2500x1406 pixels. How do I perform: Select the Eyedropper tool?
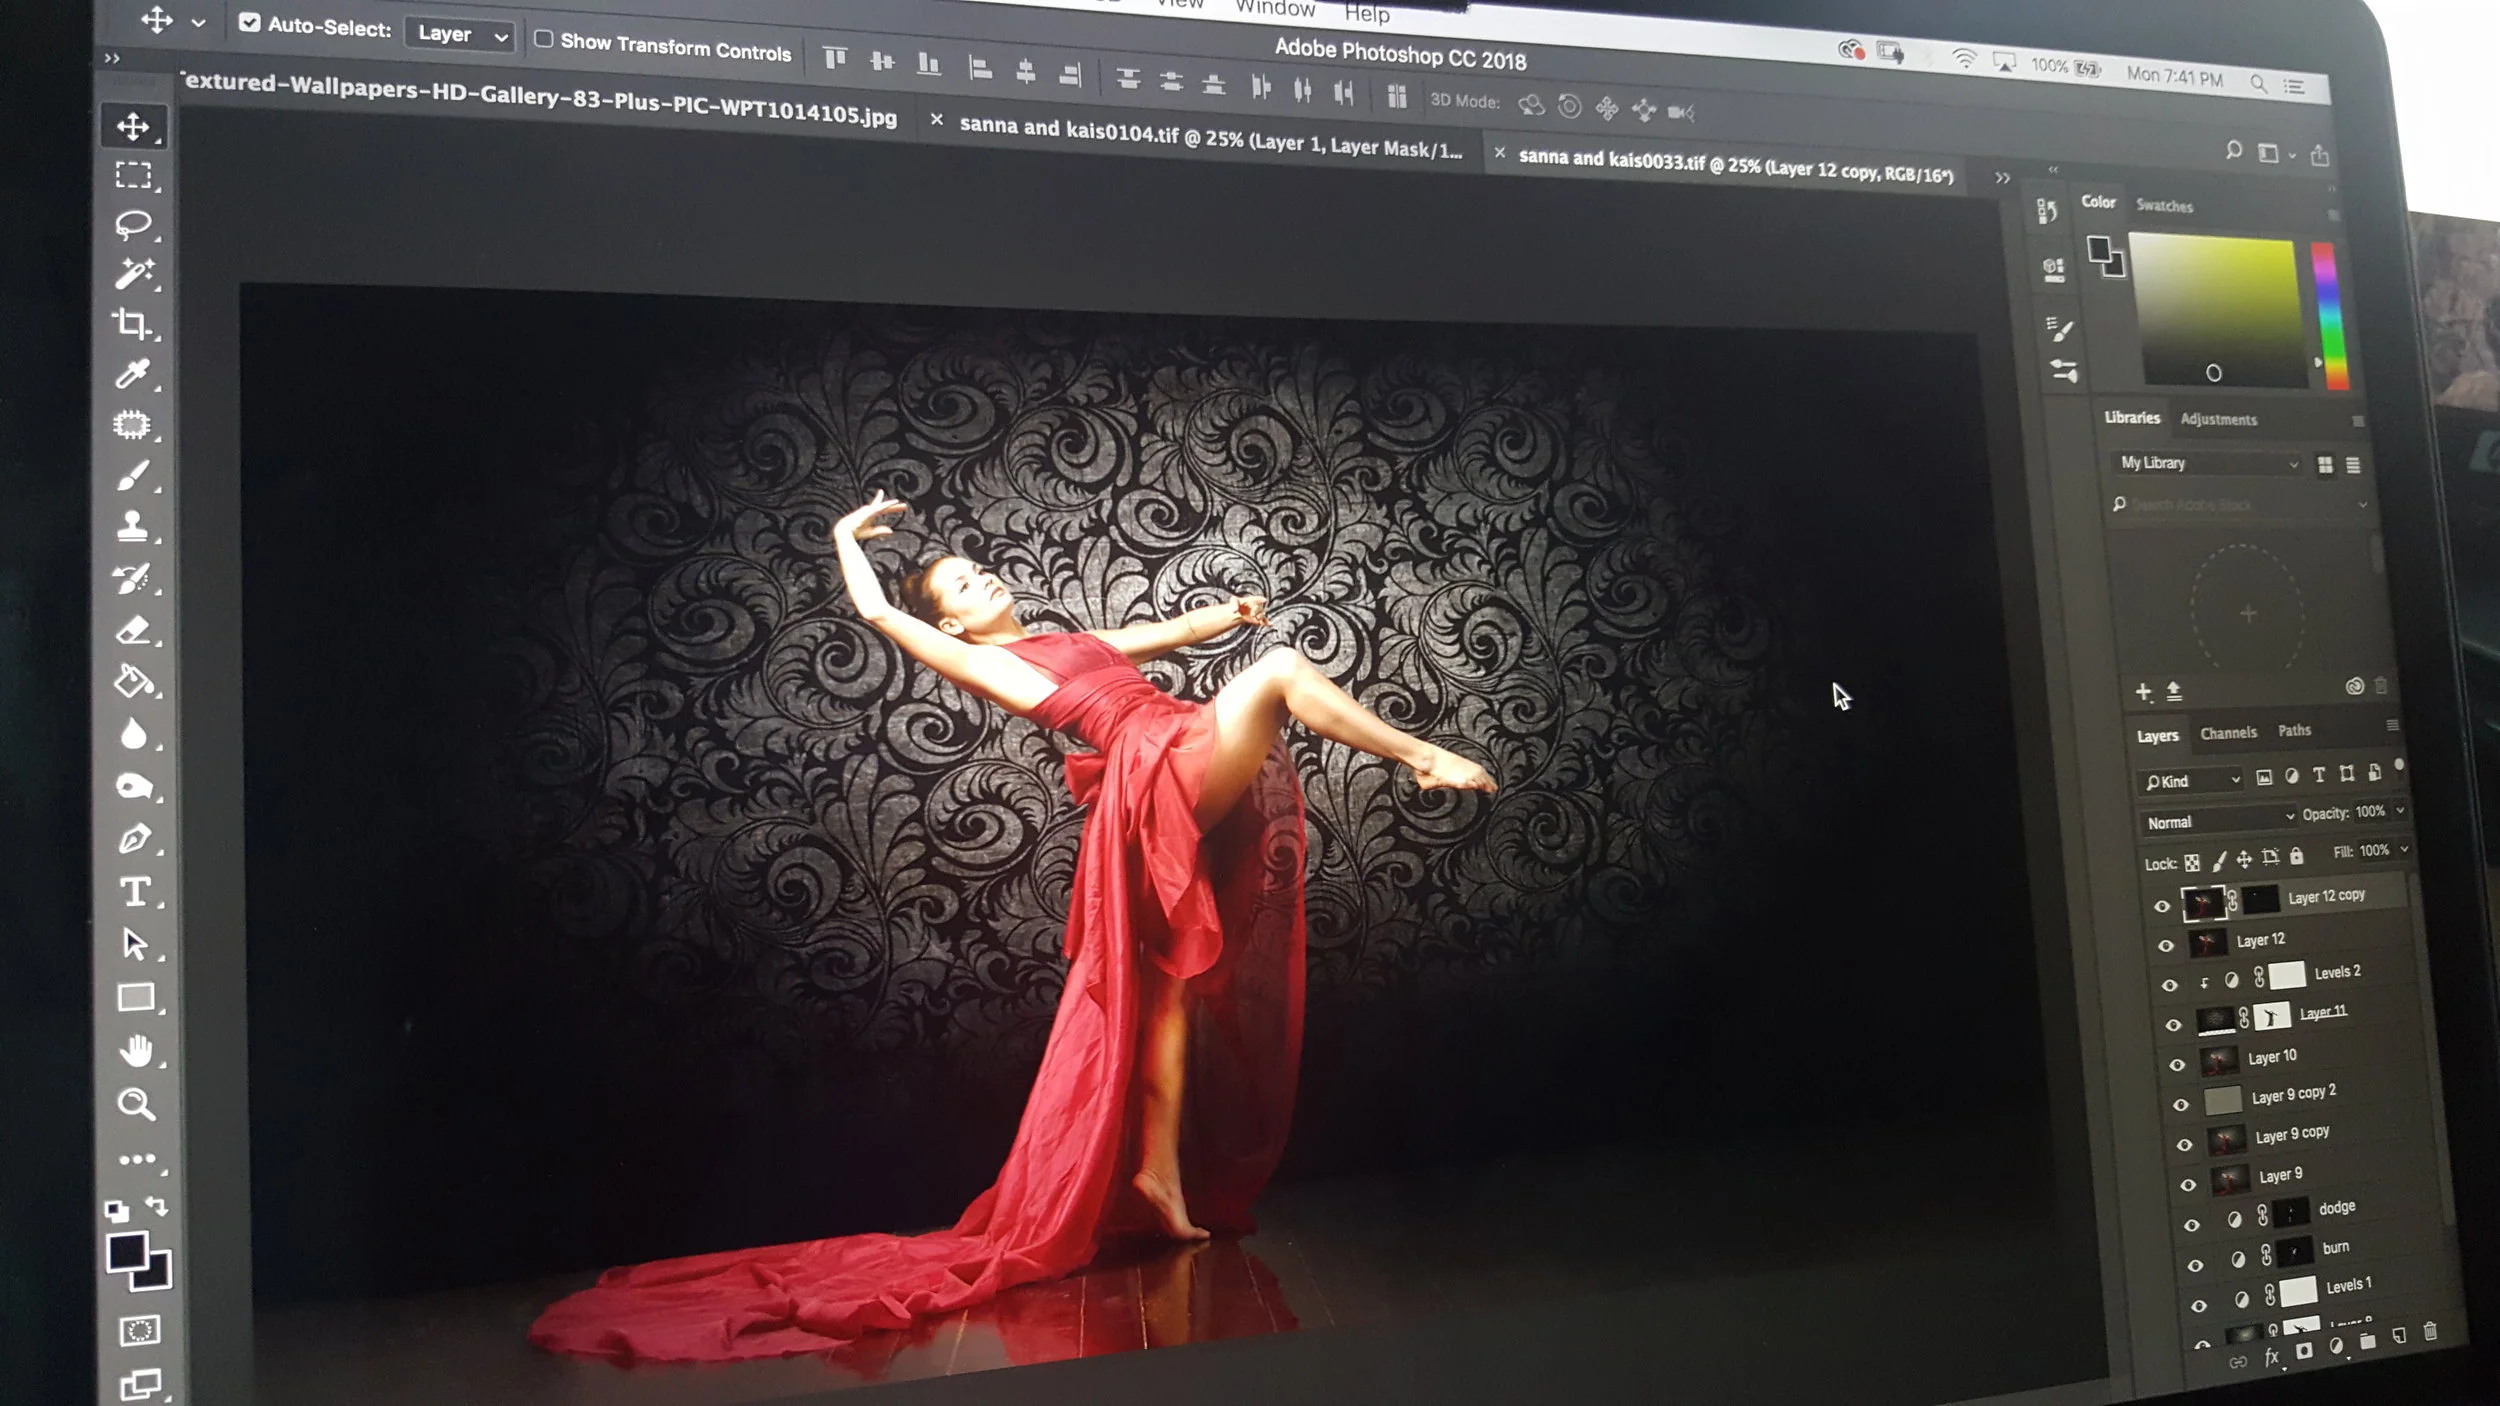point(133,374)
